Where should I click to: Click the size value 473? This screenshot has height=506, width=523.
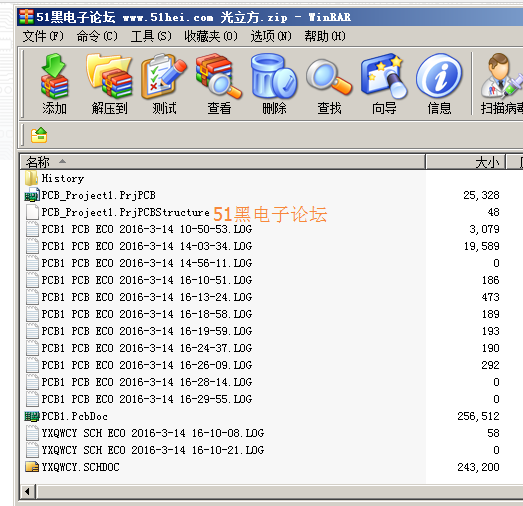490,297
